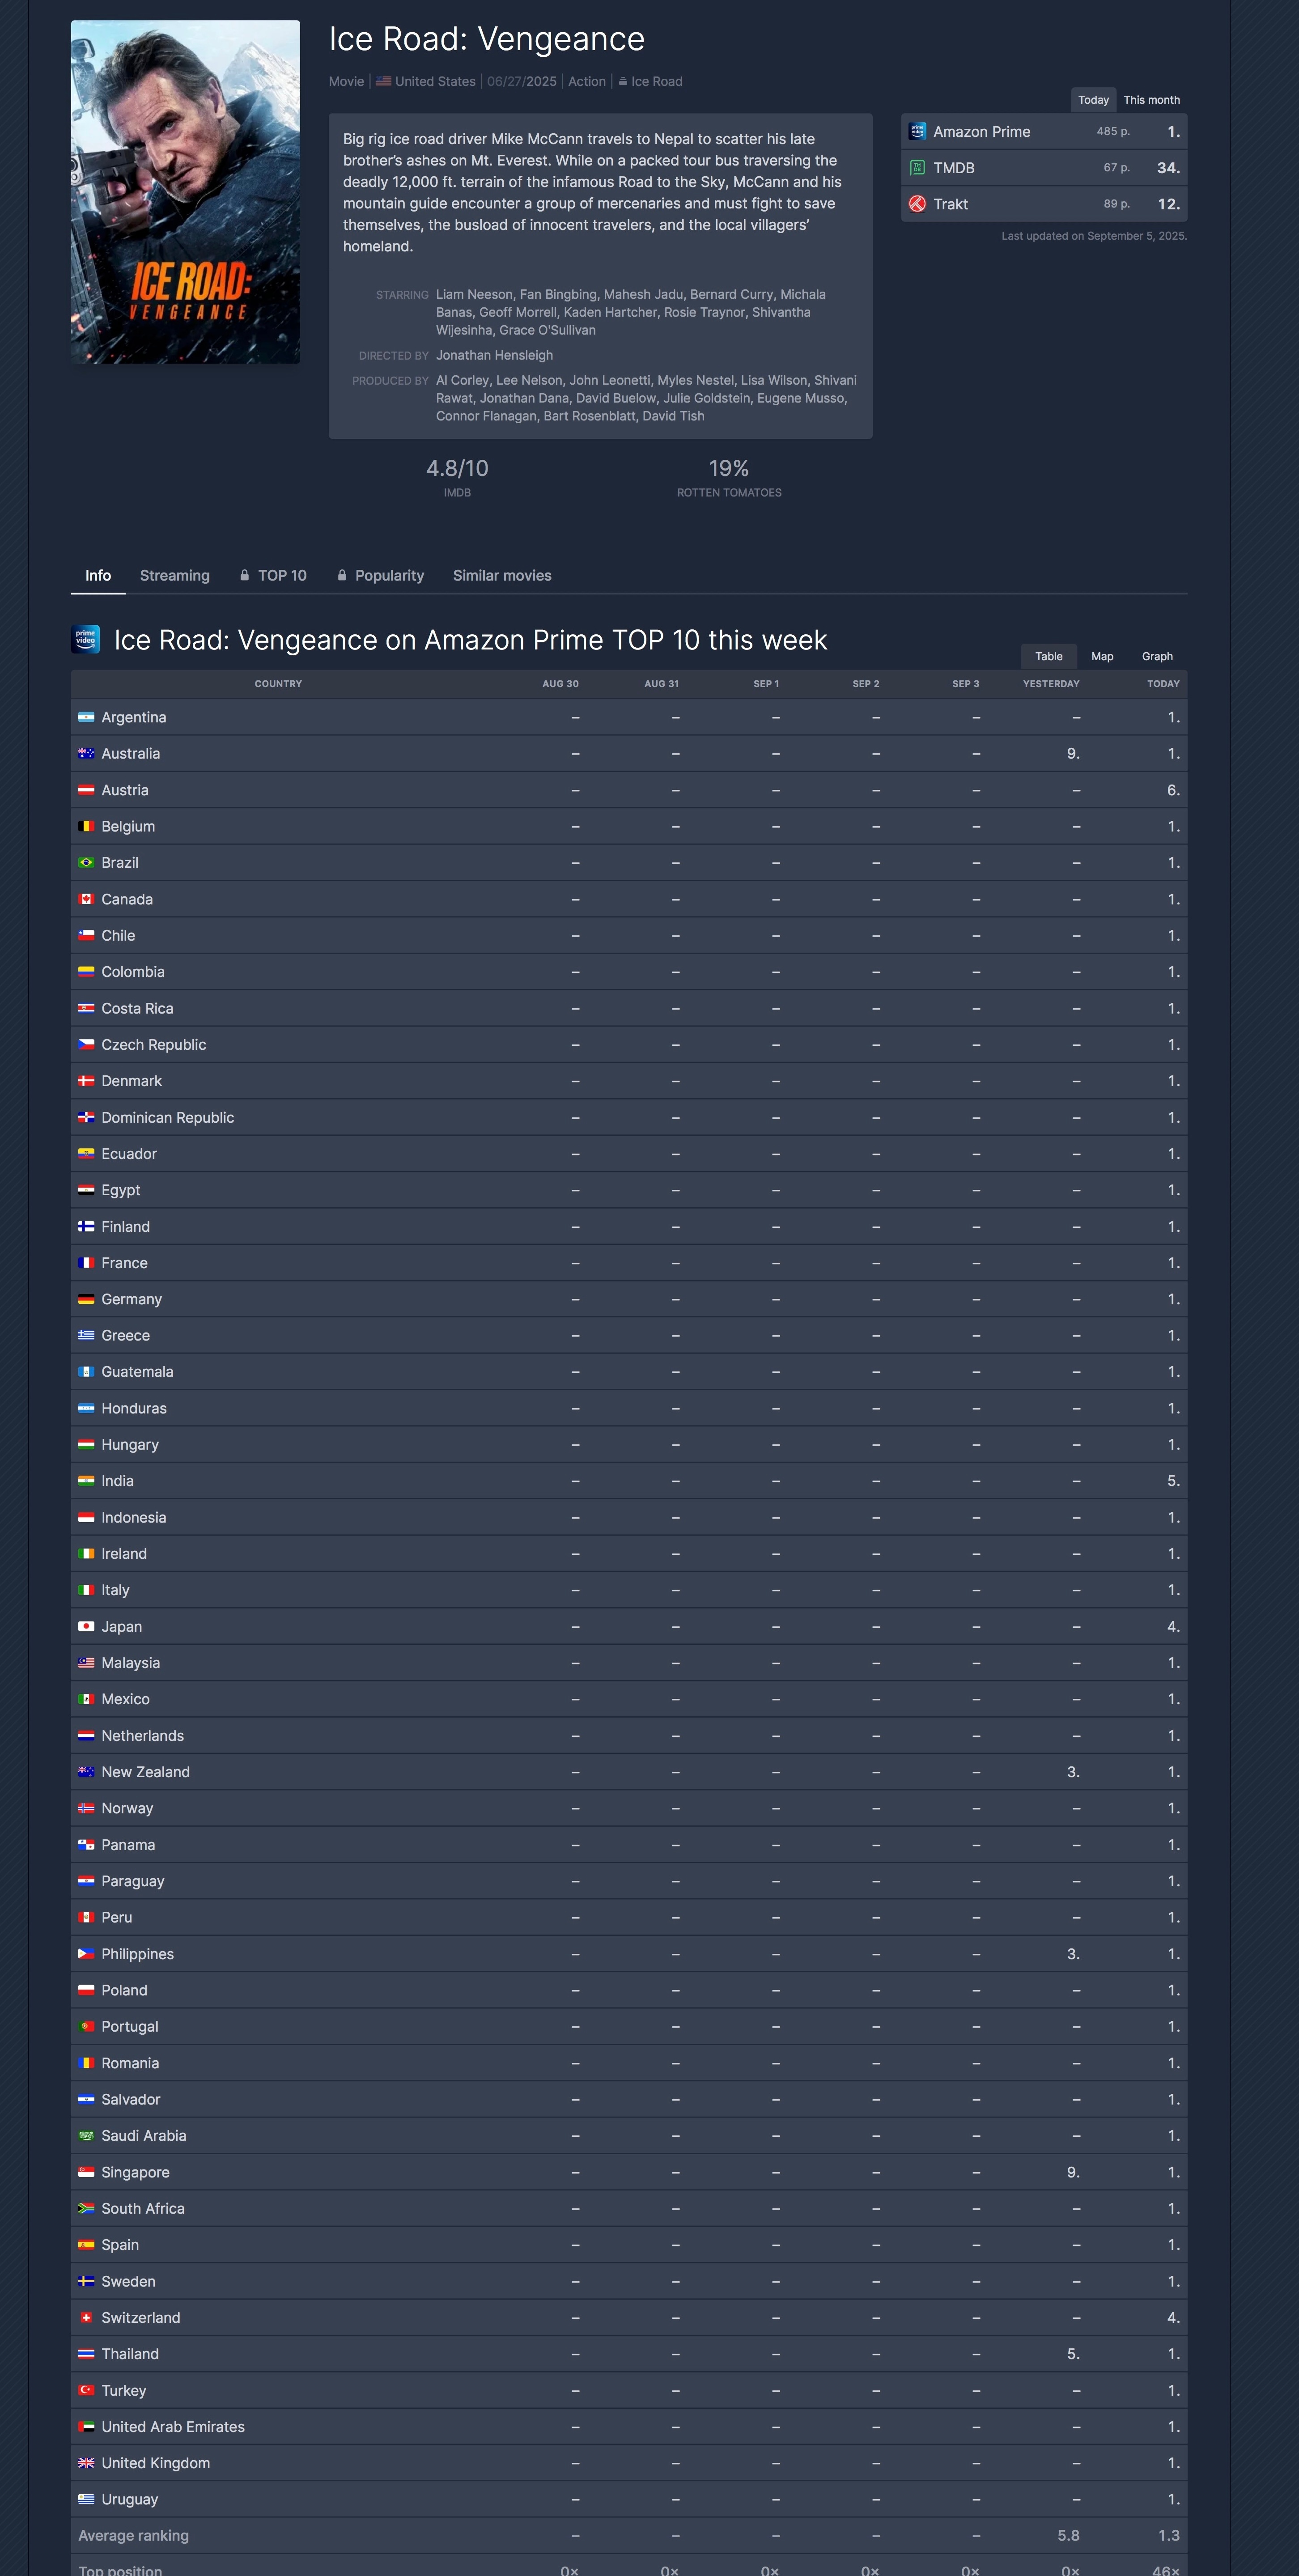Click the AUG 30 column header
1299x2576 pixels.
(560, 684)
